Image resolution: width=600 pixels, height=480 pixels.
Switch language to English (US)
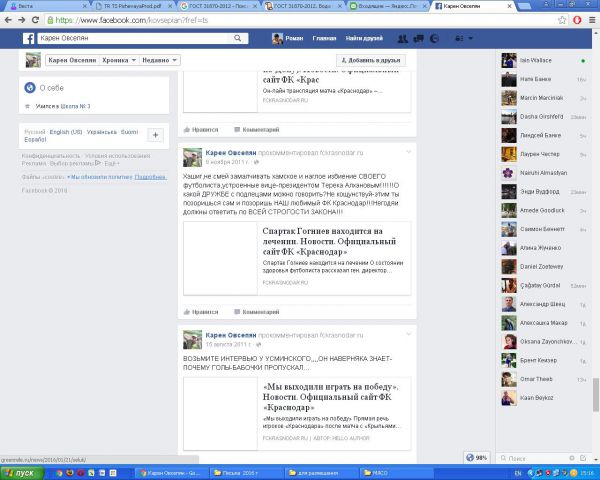[x=66, y=132]
